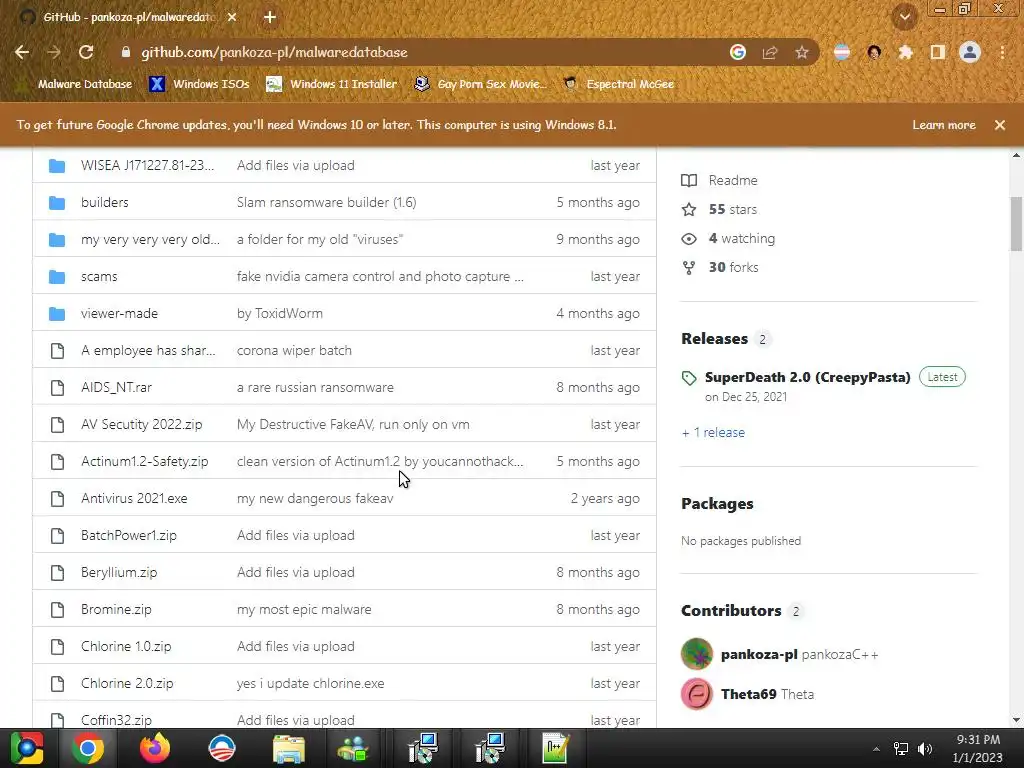The image size is (1024, 768).
Task: Open Theta69 contributor profile
Action: (748, 695)
